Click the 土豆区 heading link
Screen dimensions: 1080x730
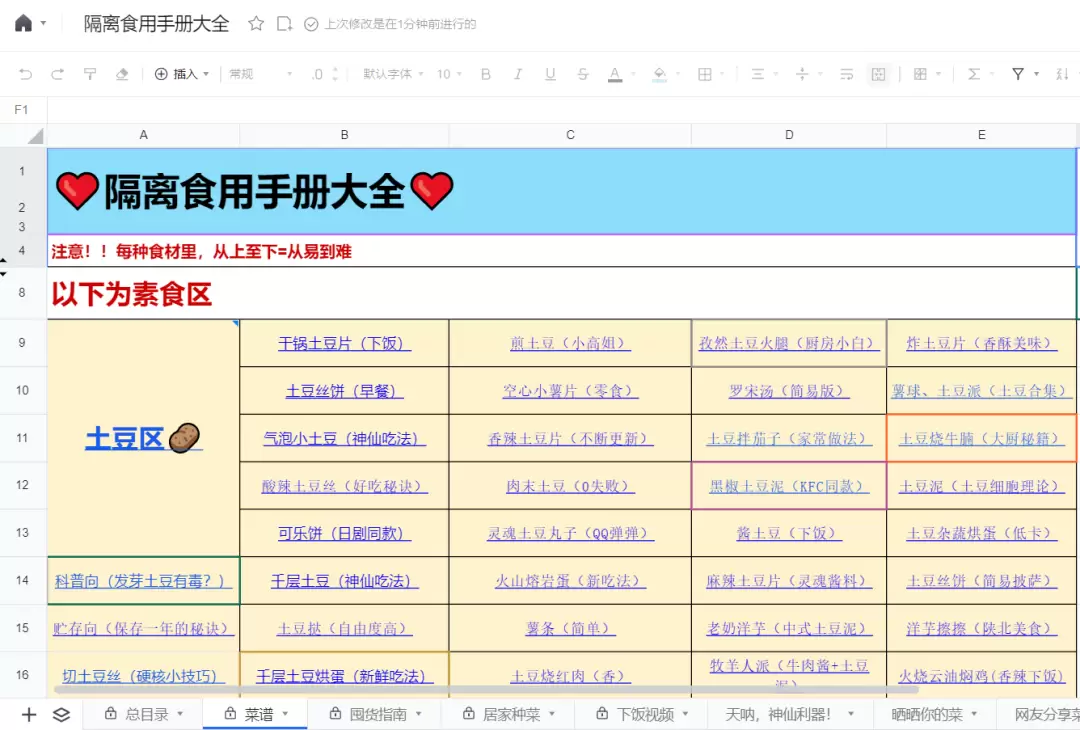(143, 438)
